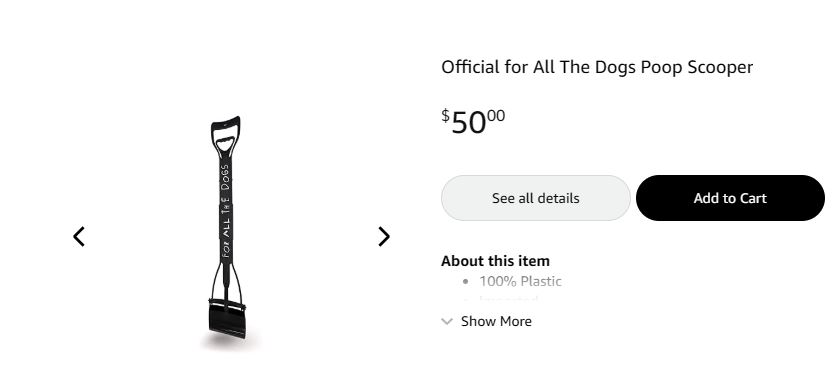Select the Official for All The Dogs title
Viewport: 839px width, 377px height.
(x=597, y=67)
